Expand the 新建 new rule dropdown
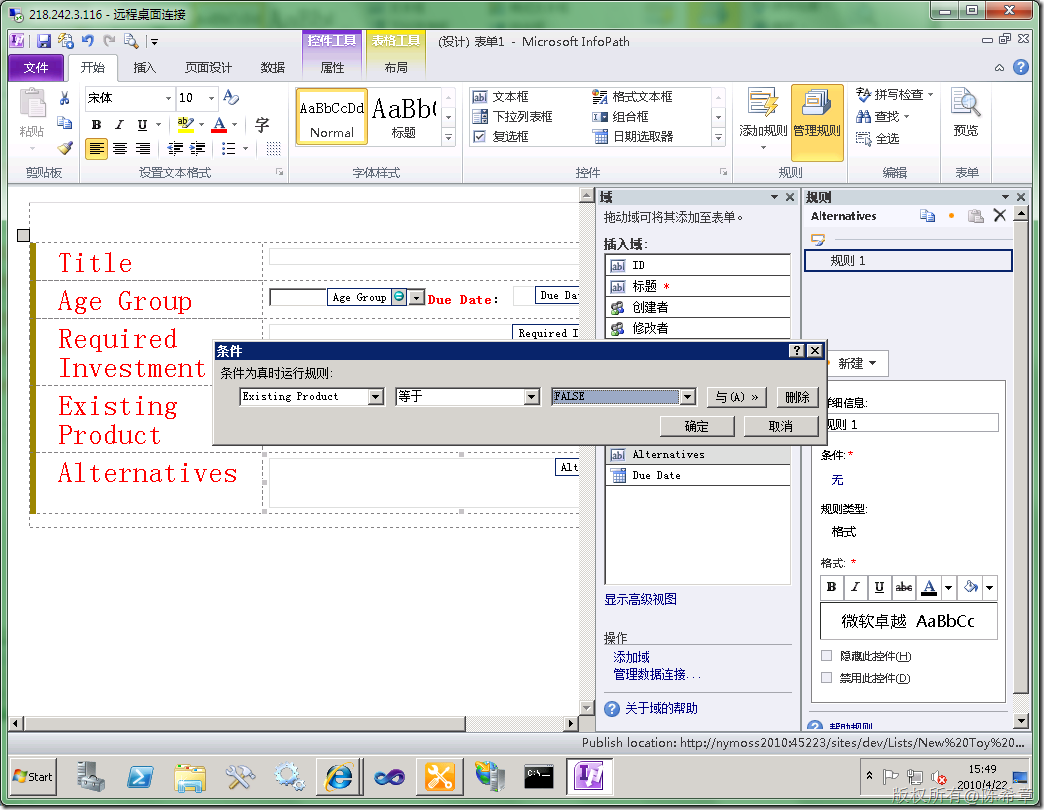1044x810 pixels. 857,363
